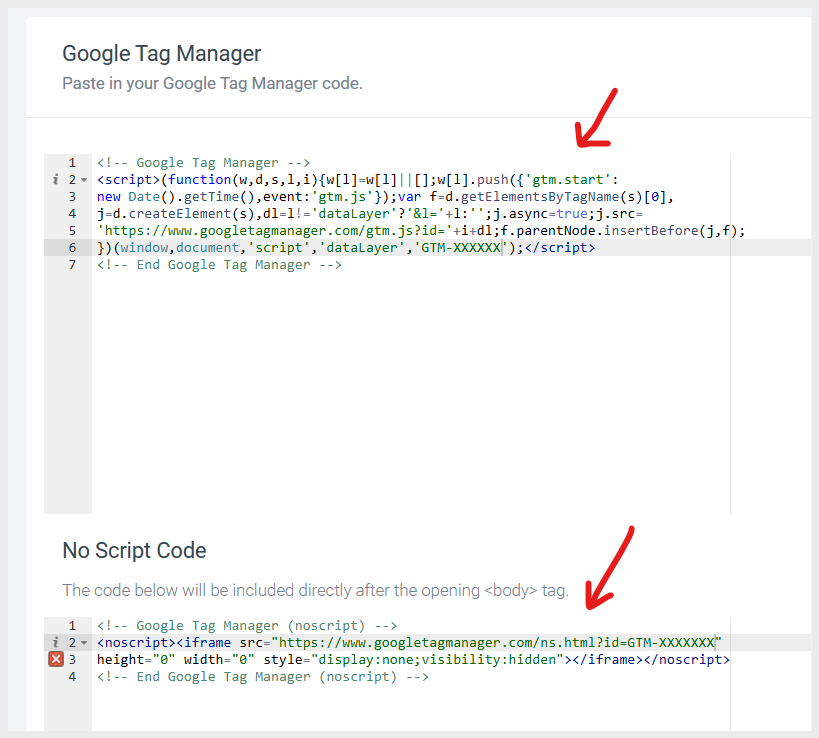The height and width of the screenshot is (738, 819).
Task: Click the info icon beside line 2 in GTM editor
Action: (55, 180)
